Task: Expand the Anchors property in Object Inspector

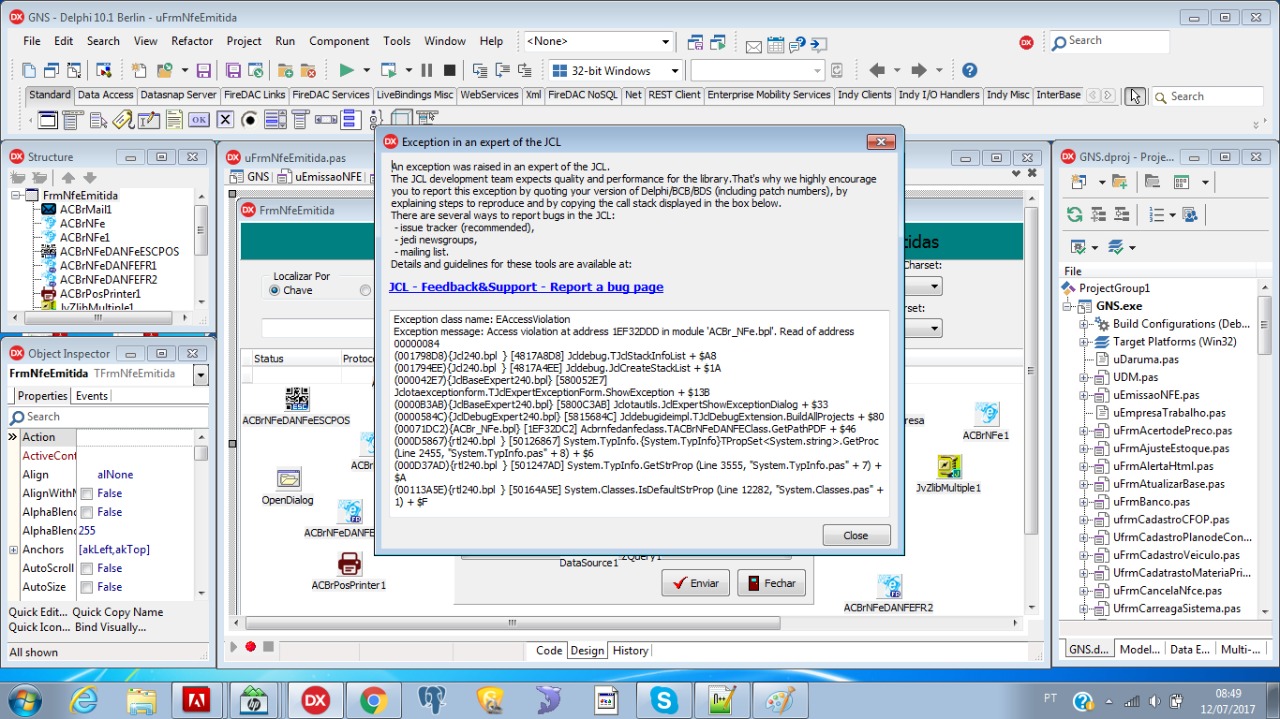Action: pyautogui.click(x=13, y=549)
